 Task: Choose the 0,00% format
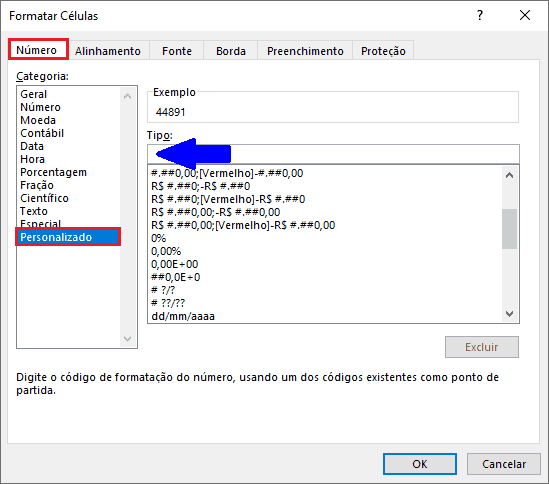coord(325,251)
